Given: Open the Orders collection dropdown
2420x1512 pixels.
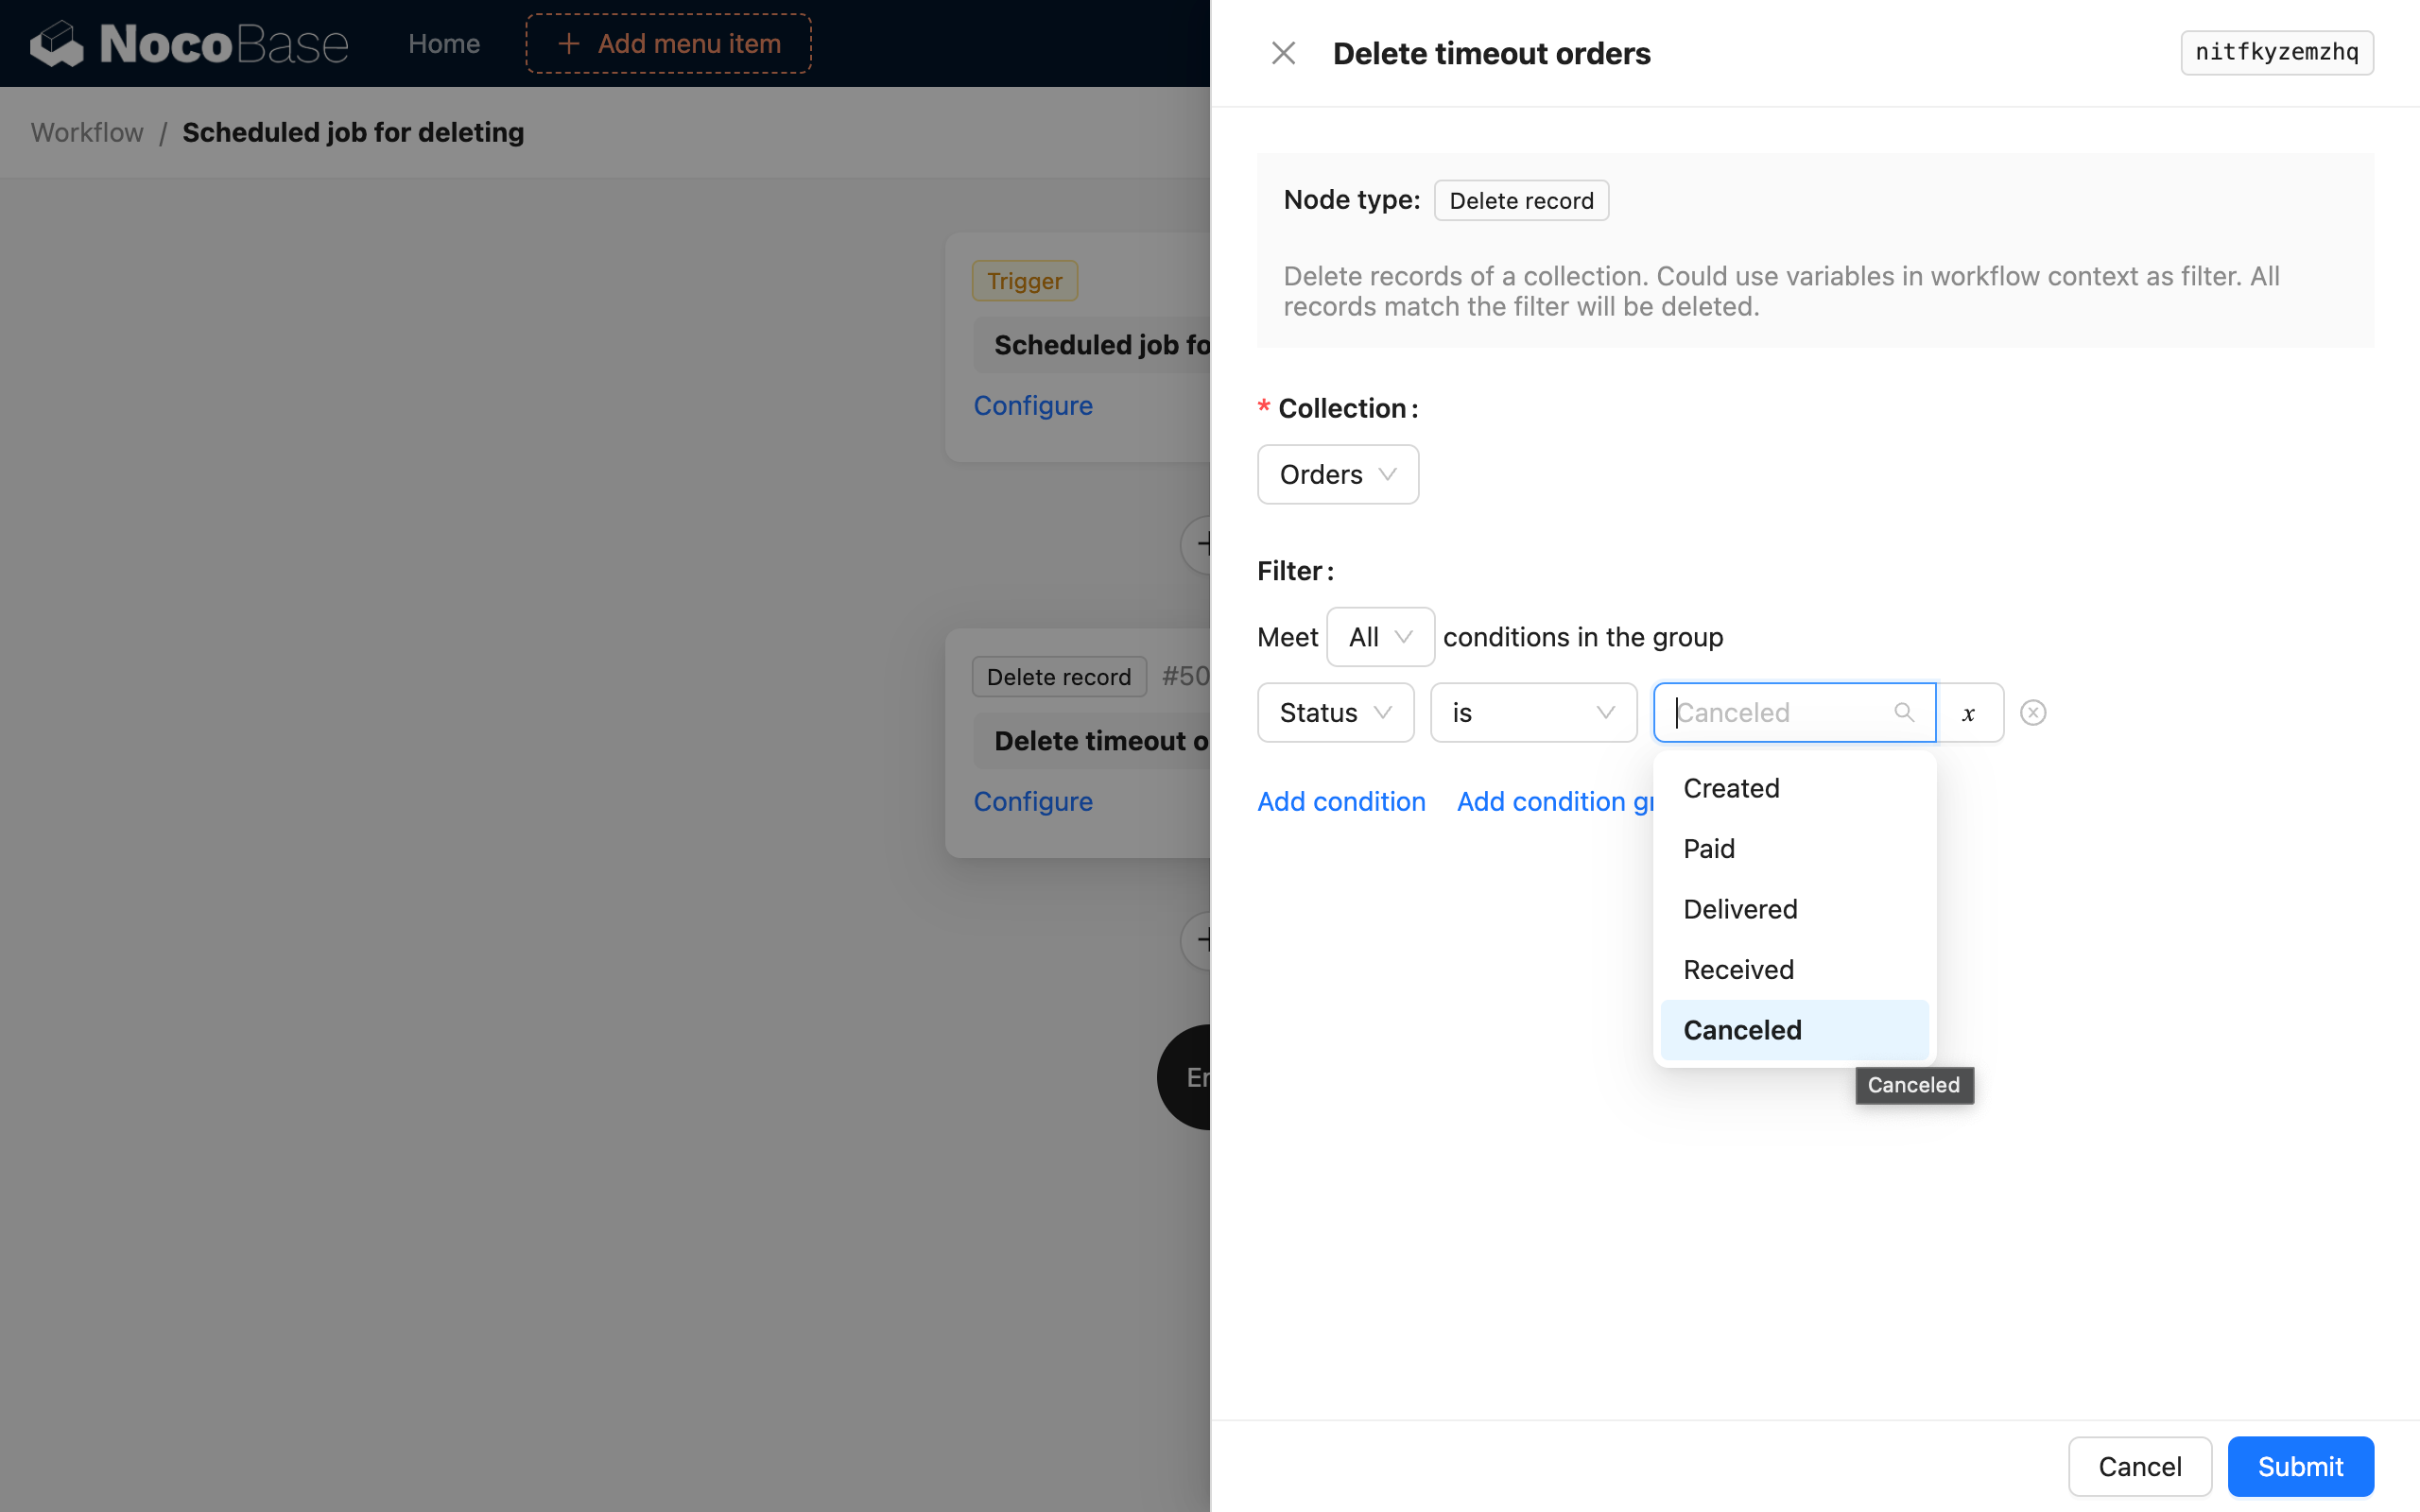Looking at the screenshot, I should [x=1337, y=474].
